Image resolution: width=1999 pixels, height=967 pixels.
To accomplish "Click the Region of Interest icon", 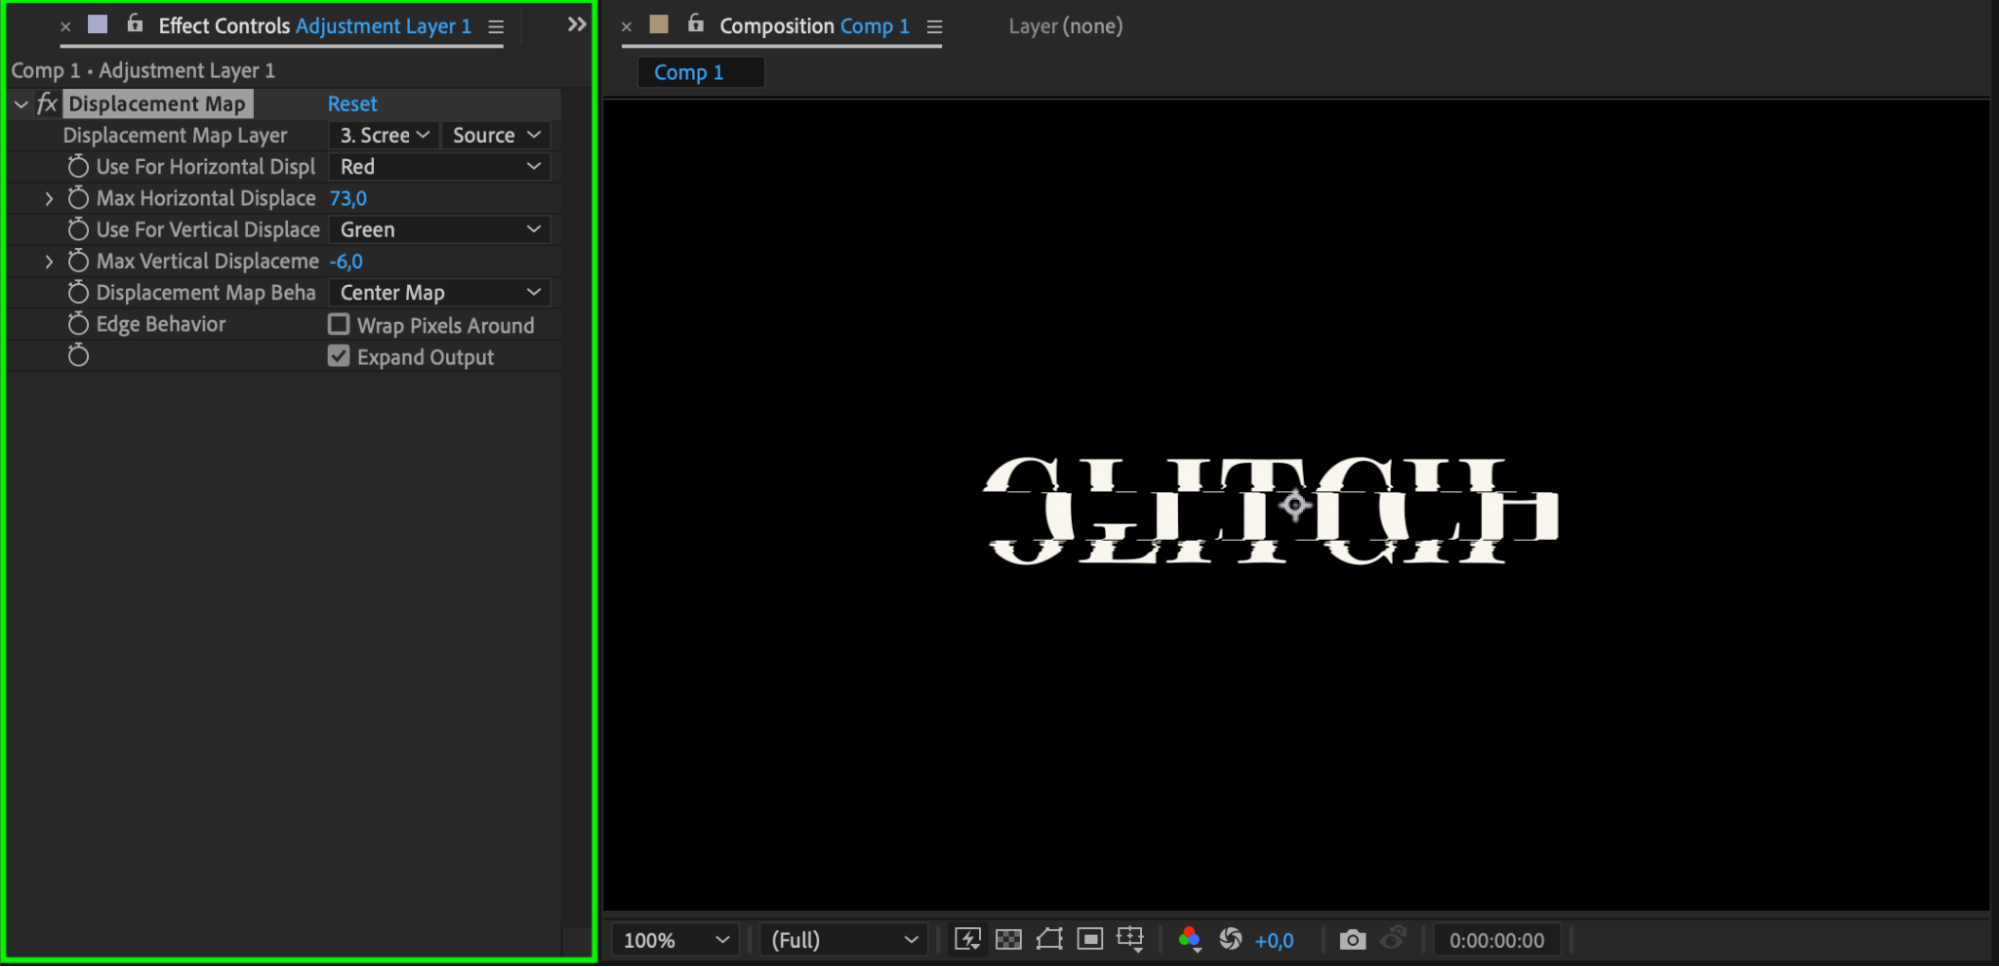I will point(1090,939).
